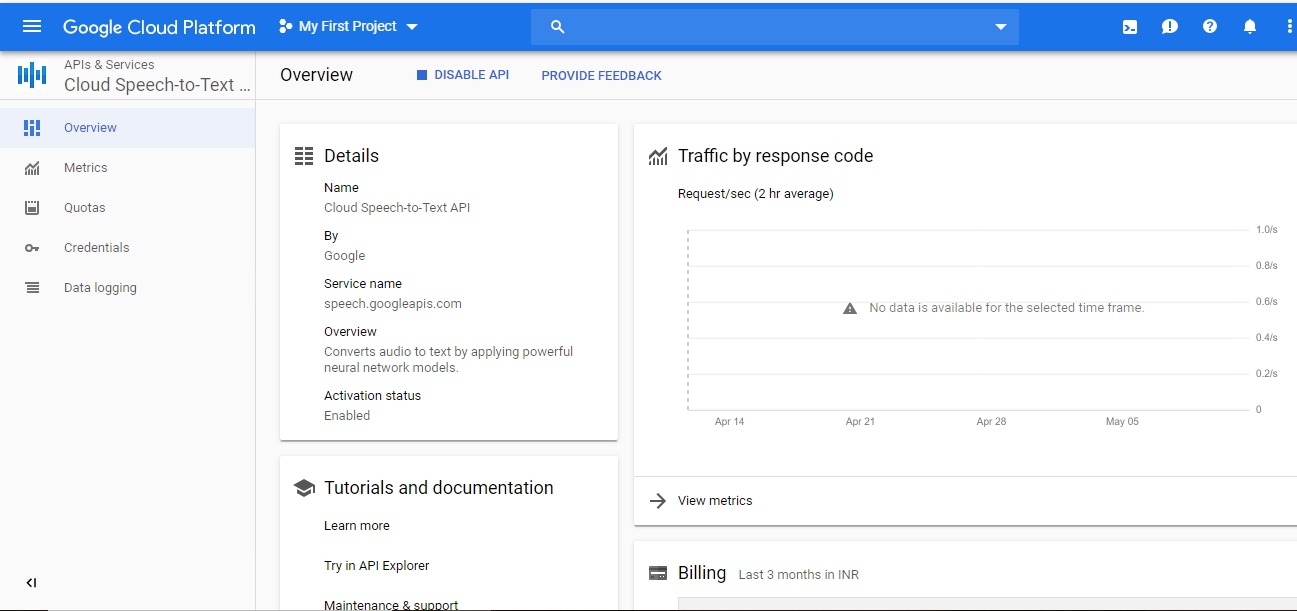Select Metrics in the sidebar
1297x611 pixels.
[128, 168]
